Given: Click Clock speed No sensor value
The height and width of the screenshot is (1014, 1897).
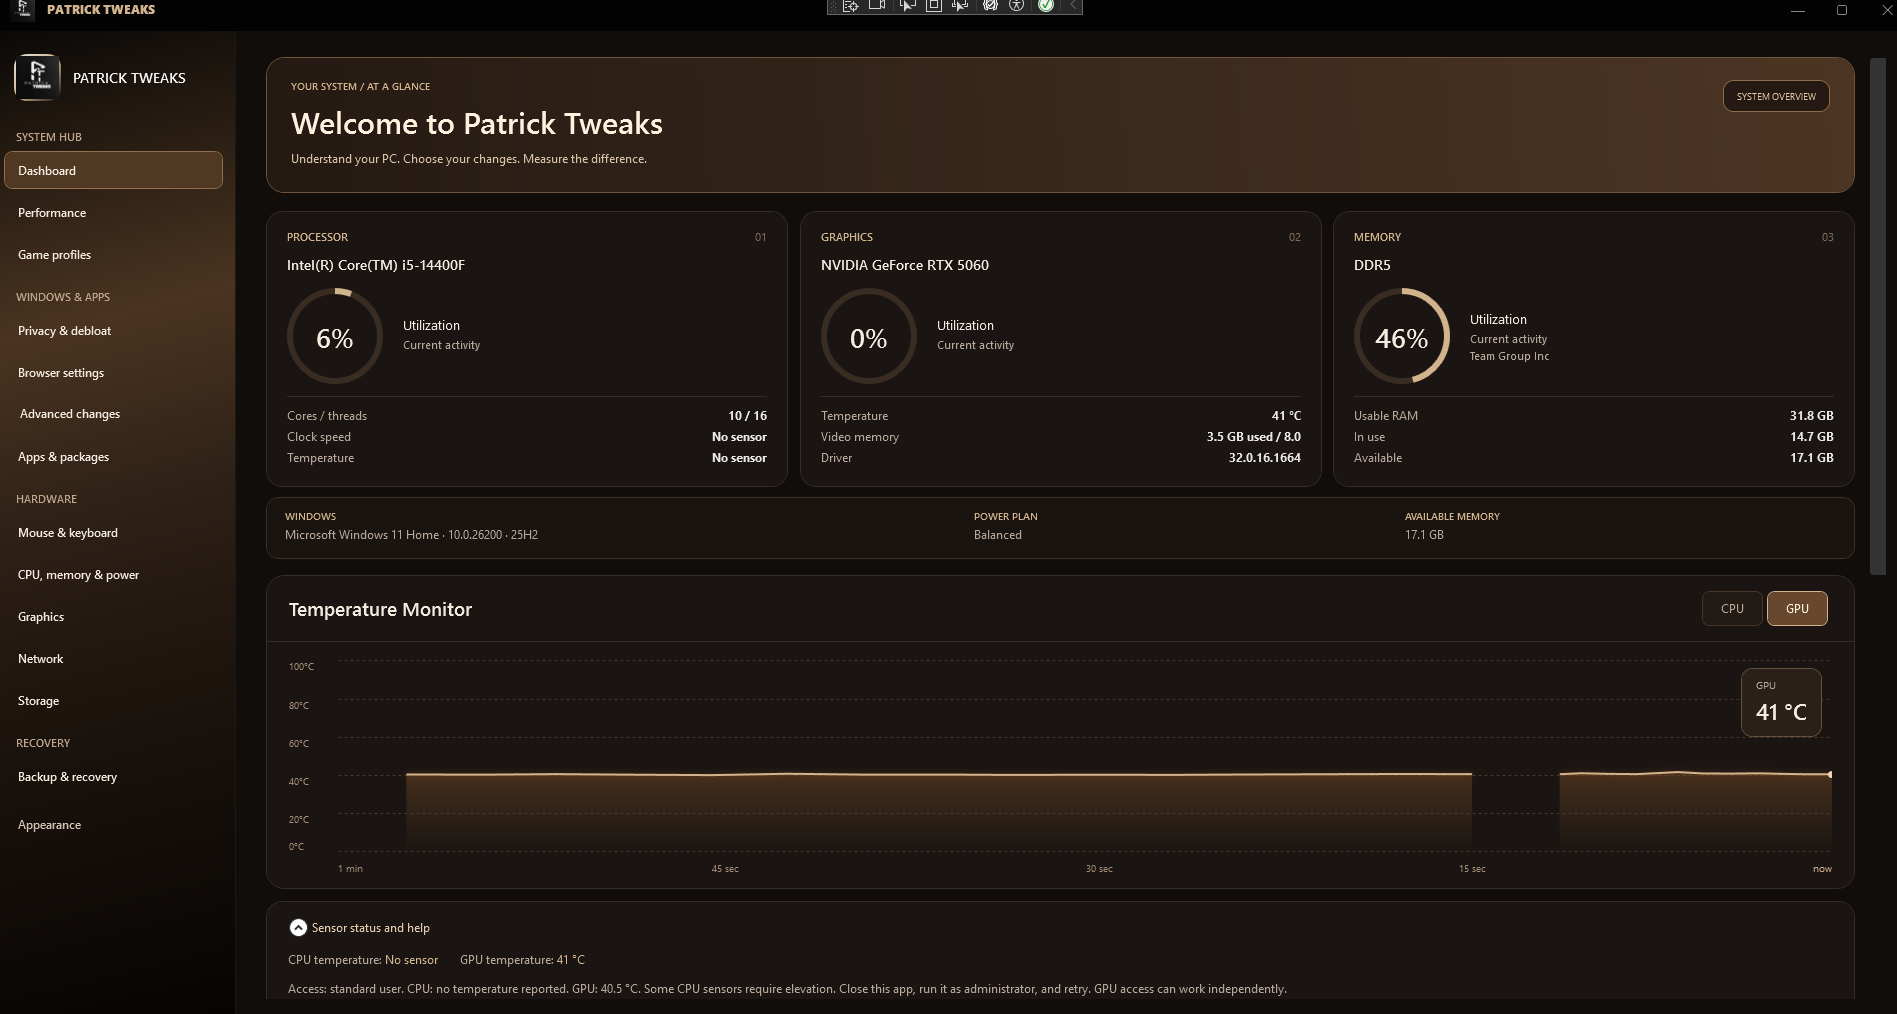Looking at the screenshot, I should tap(739, 437).
